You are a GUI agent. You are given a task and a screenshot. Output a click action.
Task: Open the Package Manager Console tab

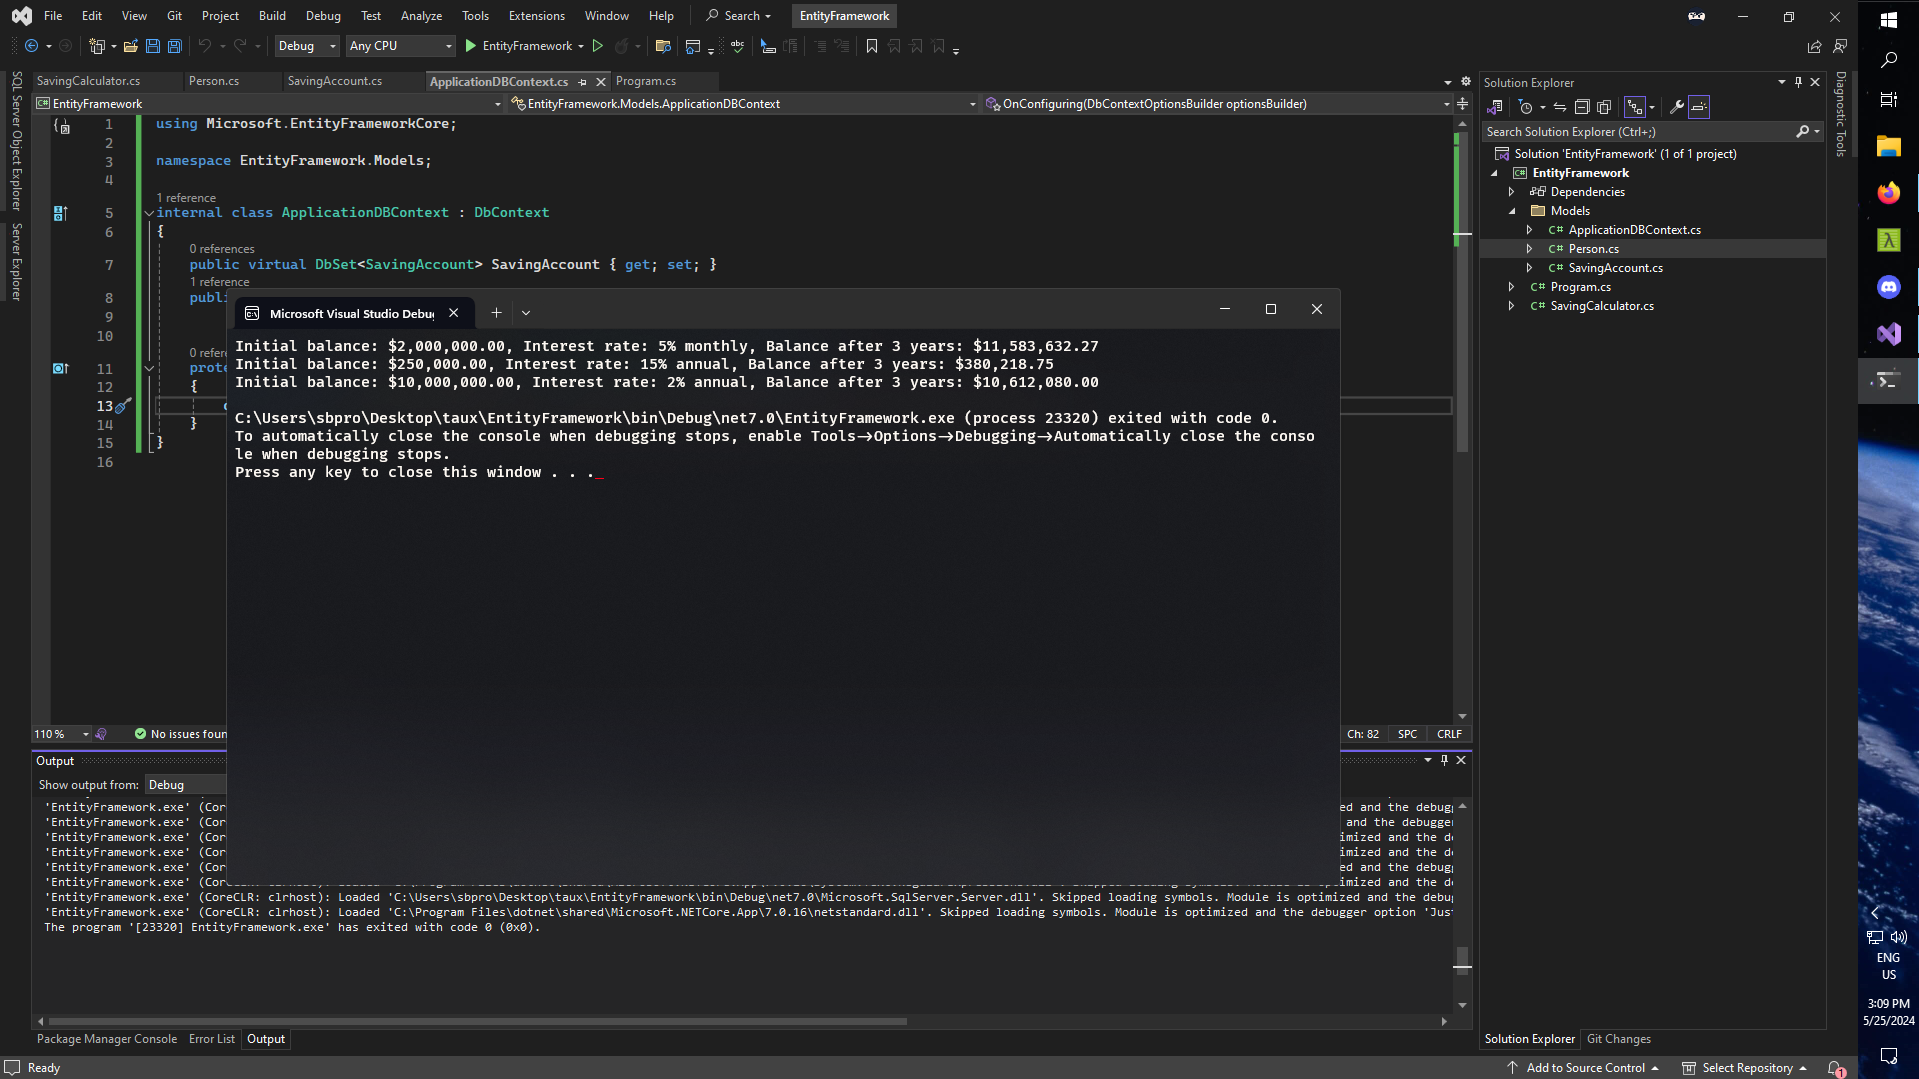pos(107,1040)
